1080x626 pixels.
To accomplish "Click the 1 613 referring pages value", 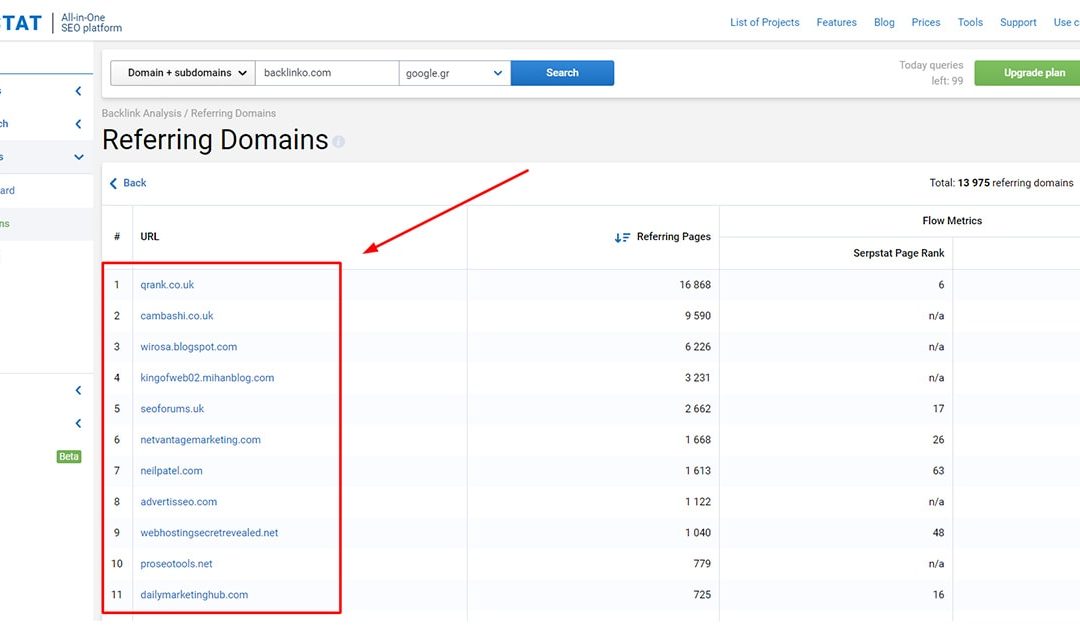I will (x=698, y=471).
